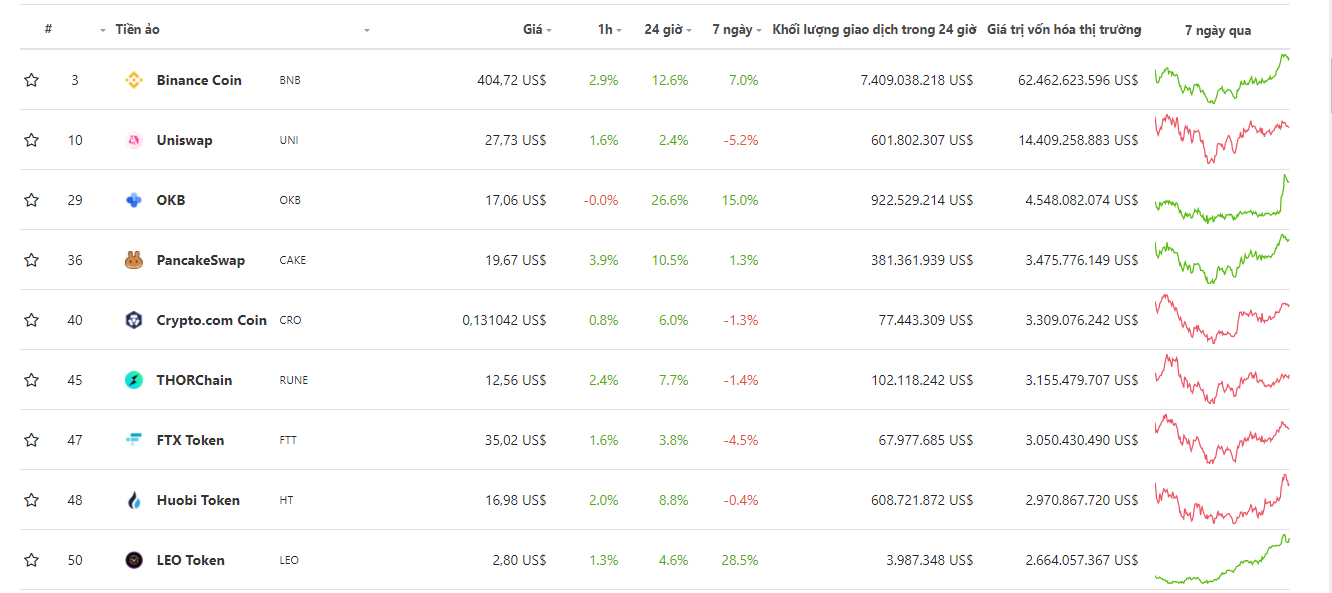1332x593 pixels.
Task: Open the Uniswap coin link
Action: pyautogui.click(x=184, y=140)
